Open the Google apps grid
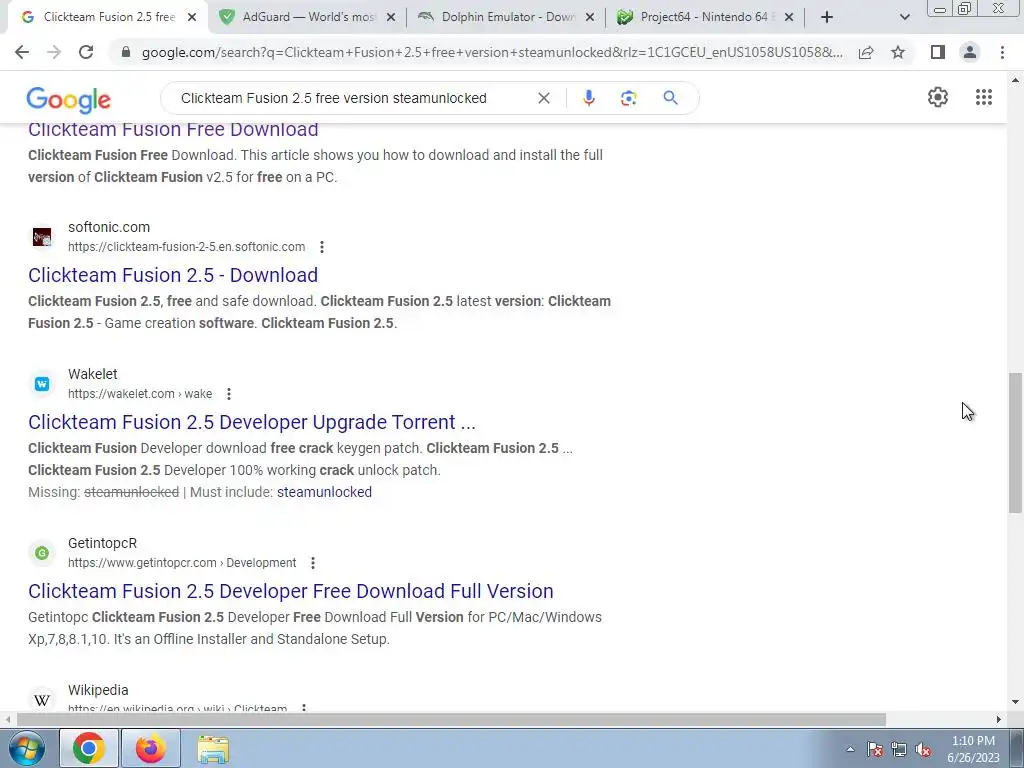 point(984,97)
